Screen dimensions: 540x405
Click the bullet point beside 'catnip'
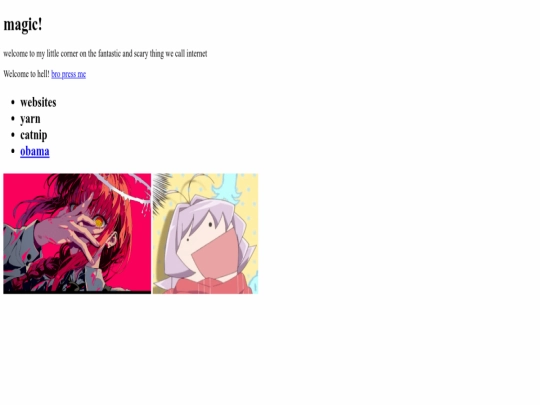click(13, 135)
